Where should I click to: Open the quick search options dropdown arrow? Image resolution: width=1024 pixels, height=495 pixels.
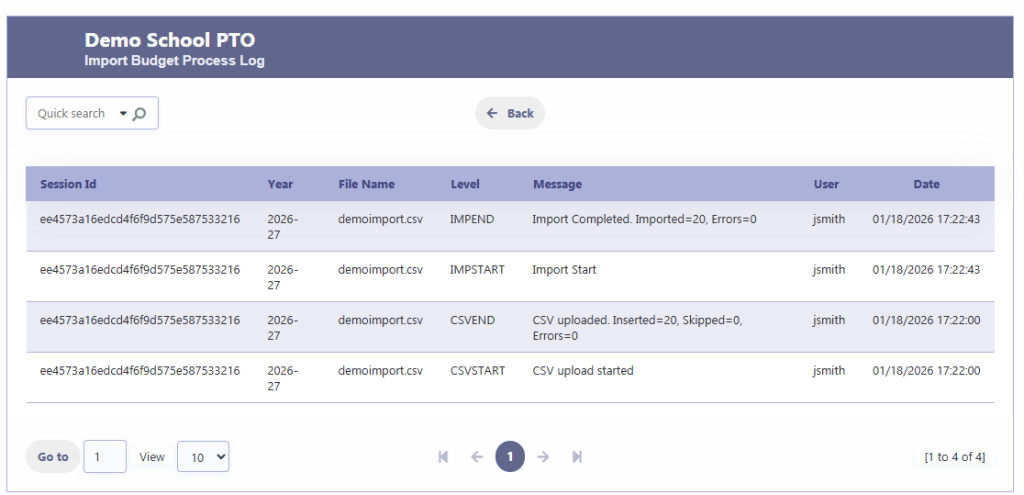(123, 114)
